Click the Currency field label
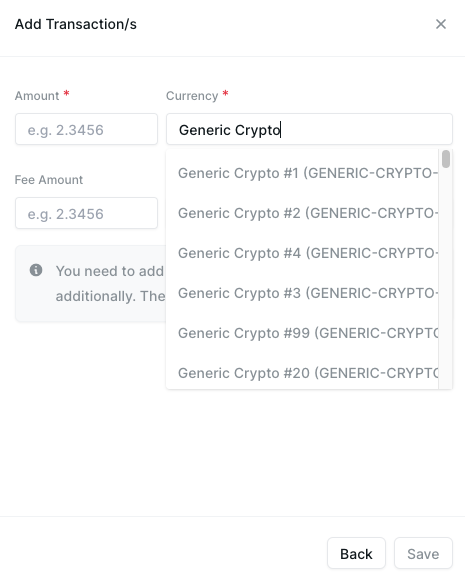The width and height of the screenshot is (465, 579). pos(192,96)
